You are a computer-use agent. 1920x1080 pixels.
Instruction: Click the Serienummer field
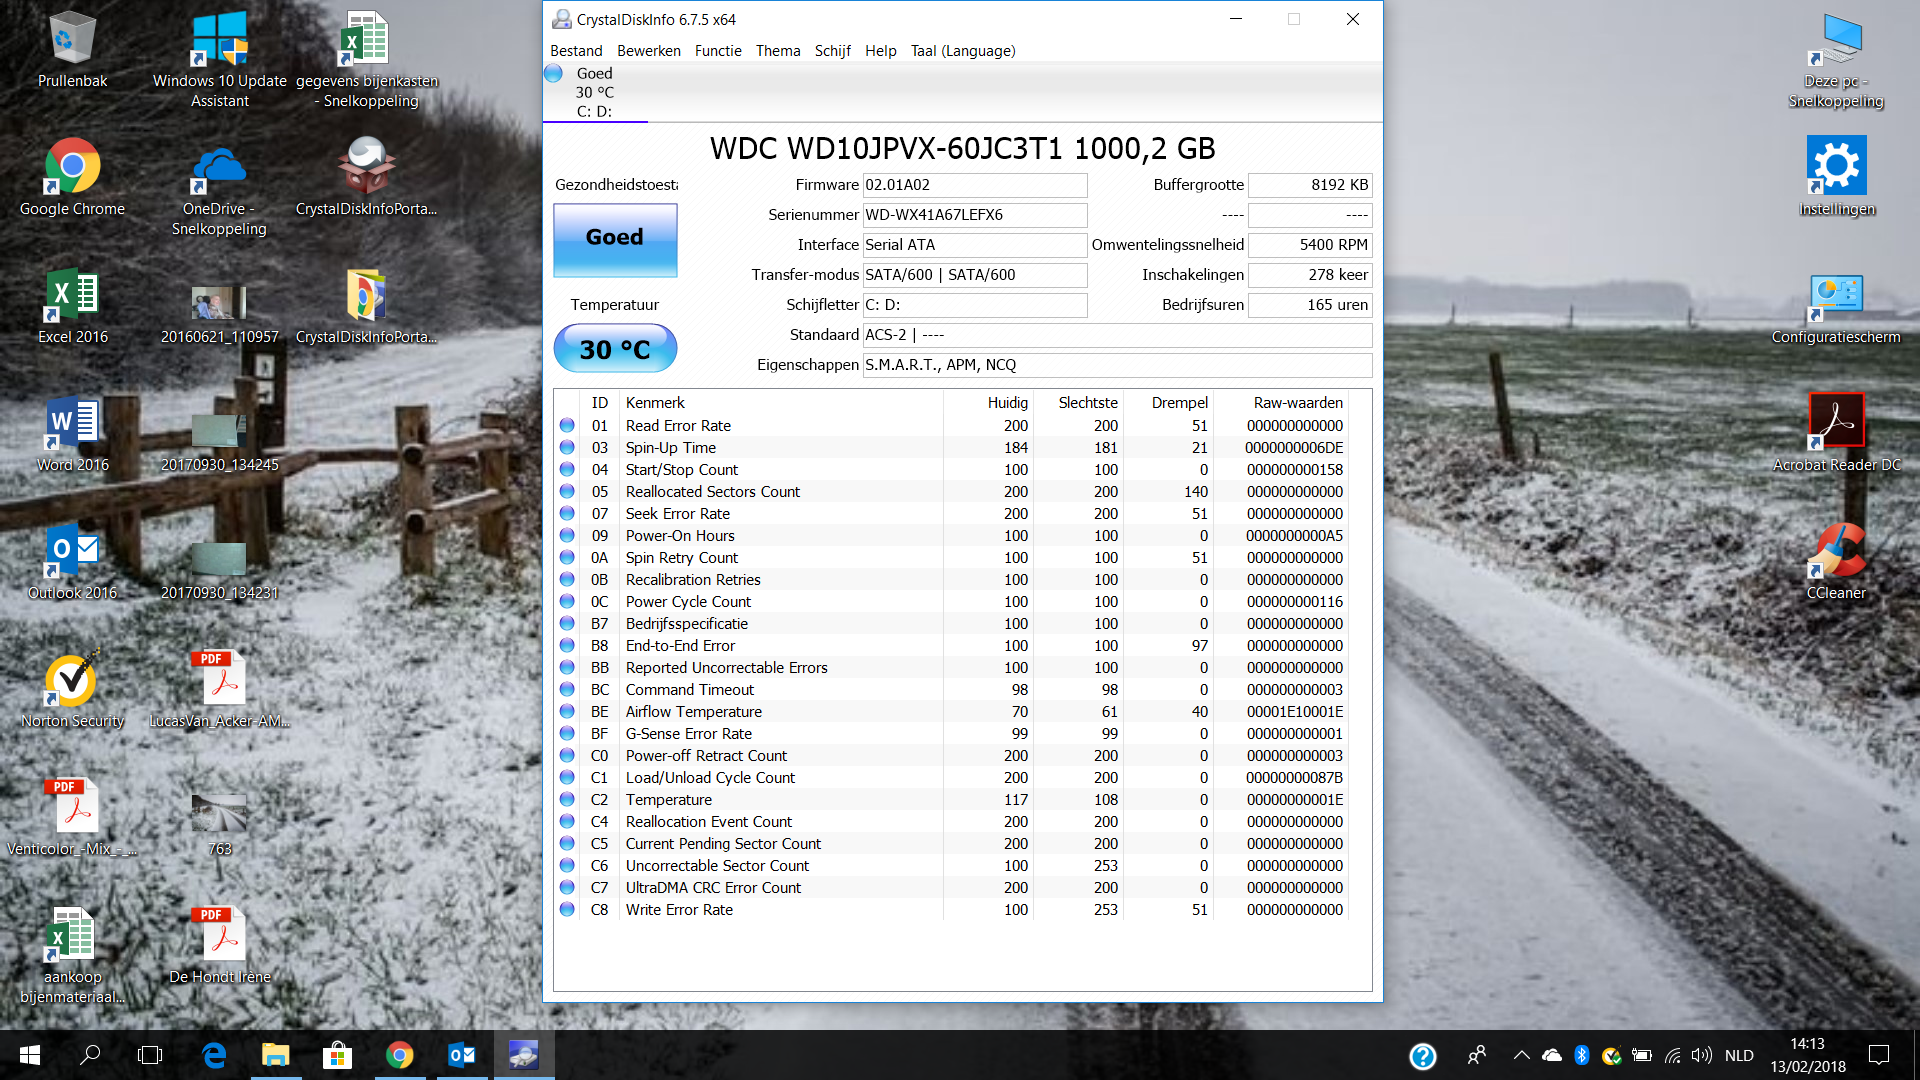(975, 215)
